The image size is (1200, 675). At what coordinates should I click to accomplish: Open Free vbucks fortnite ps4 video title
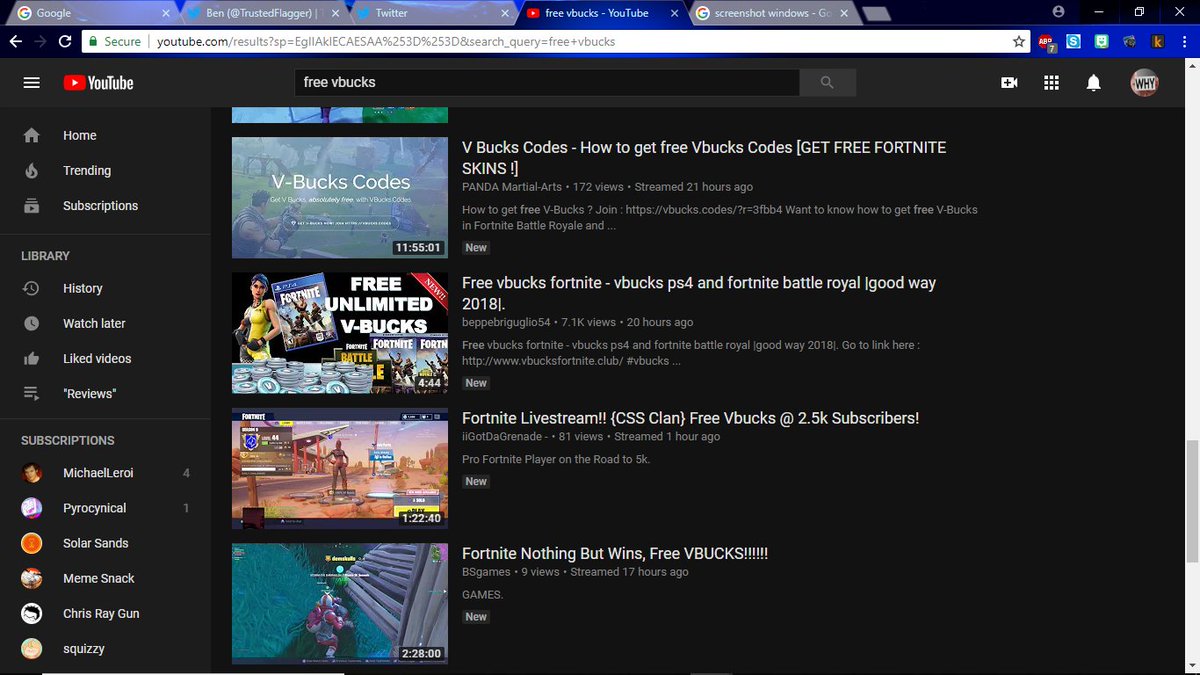699,293
